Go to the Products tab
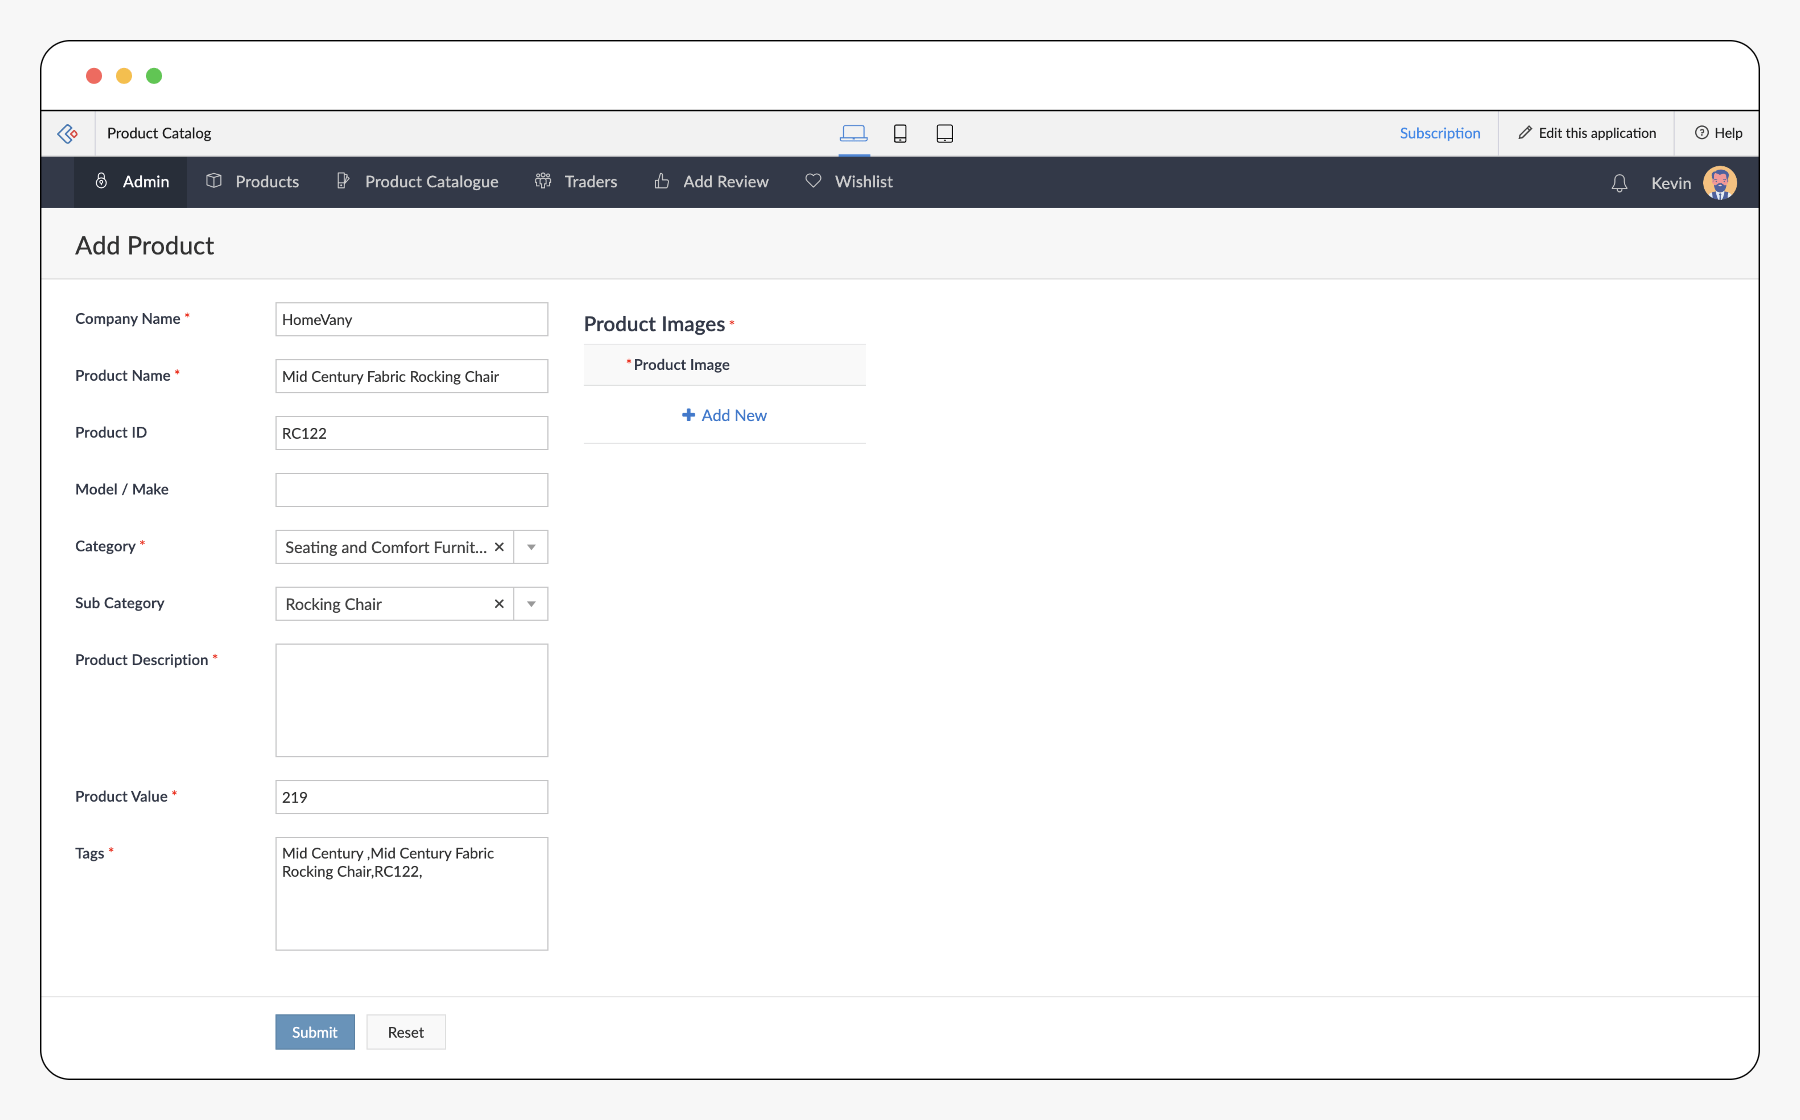The width and height of the screenshot is (1800, 1120). (253, 182)
